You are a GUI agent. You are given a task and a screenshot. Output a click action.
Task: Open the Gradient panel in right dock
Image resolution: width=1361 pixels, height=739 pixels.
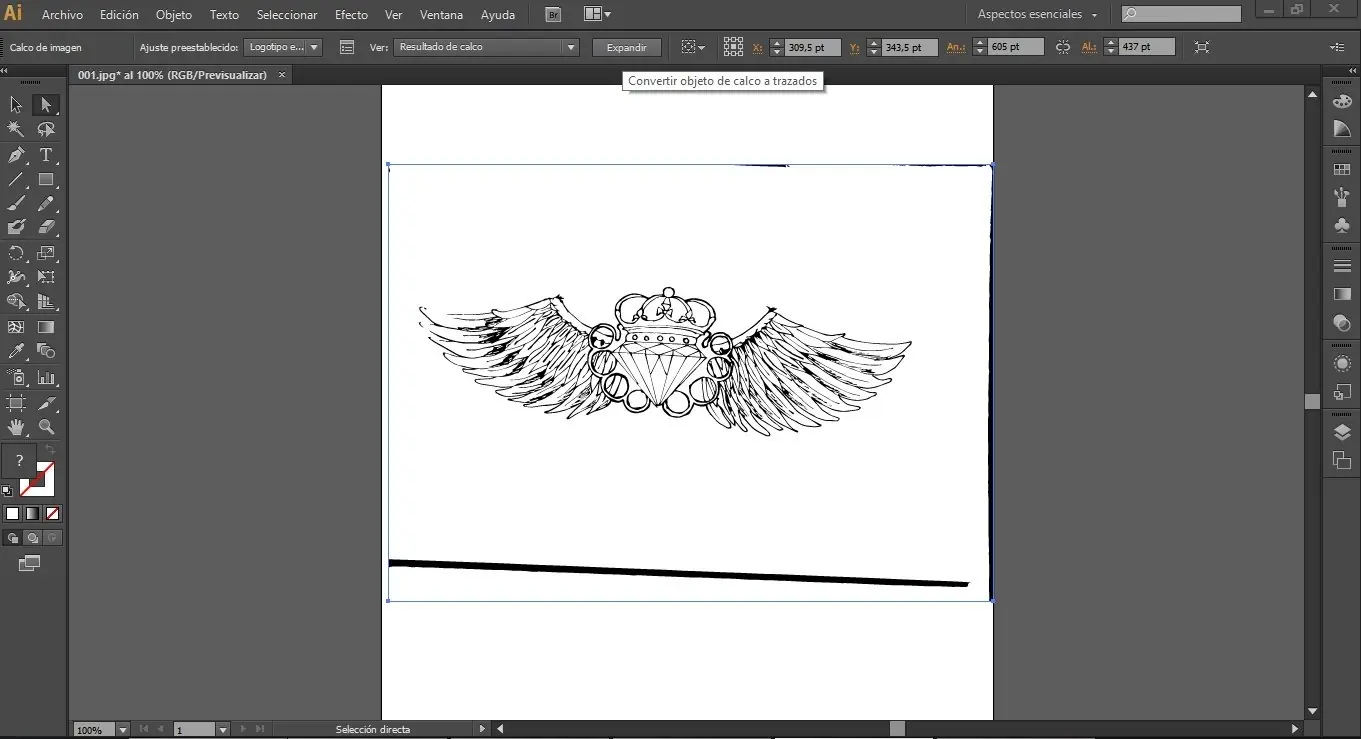[1342, 294]
